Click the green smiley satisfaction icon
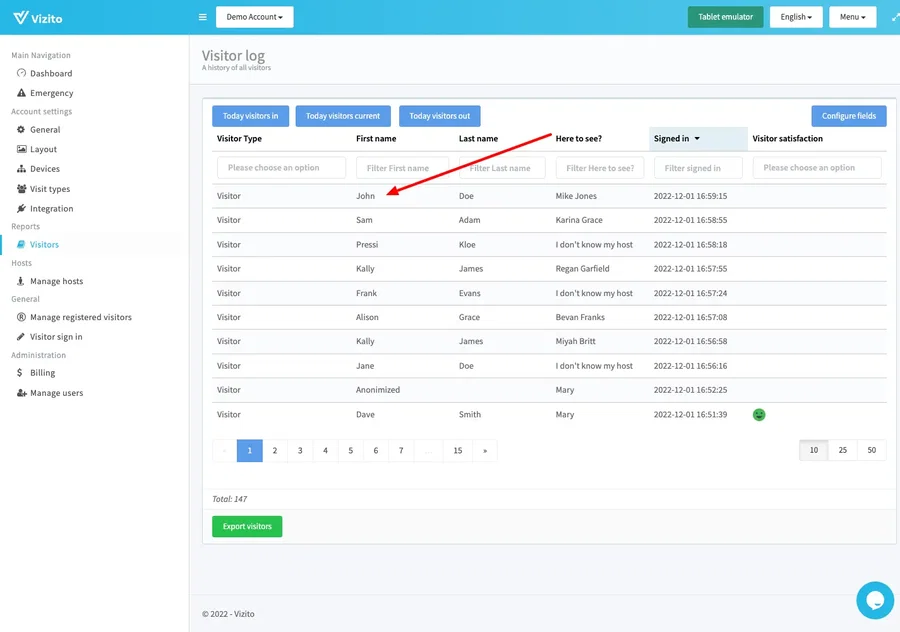 [x=759, y=414]
